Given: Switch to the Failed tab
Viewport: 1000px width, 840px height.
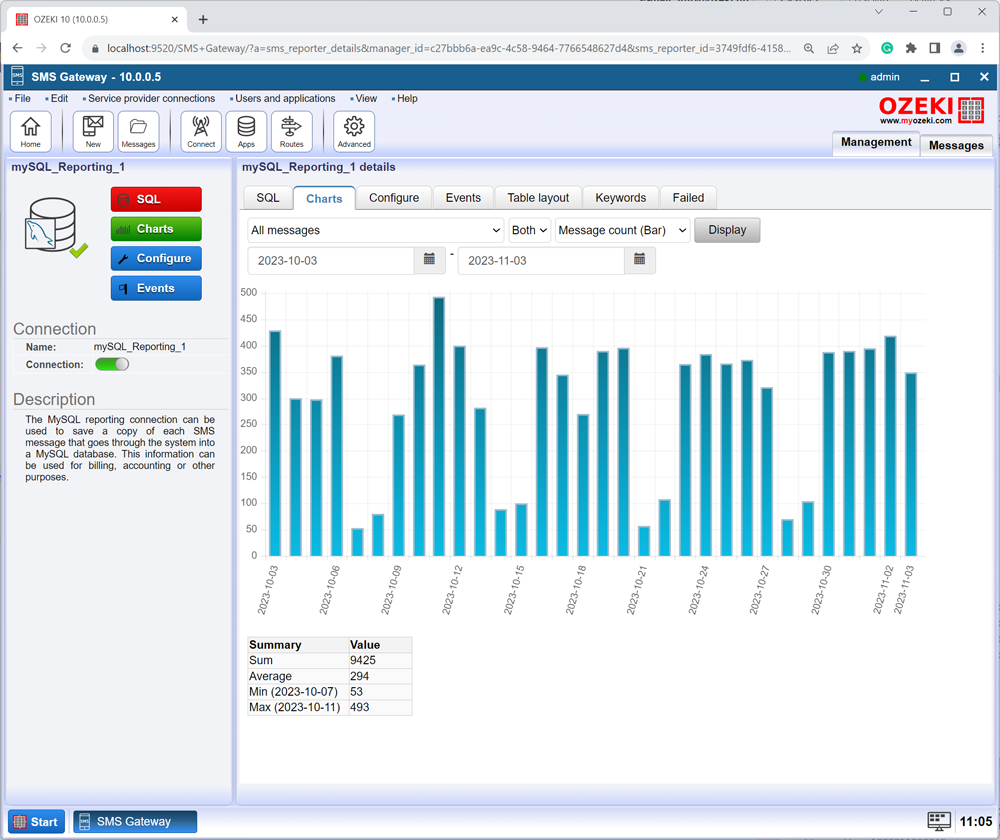Looking at the screenshot, I should click(688, 198).
